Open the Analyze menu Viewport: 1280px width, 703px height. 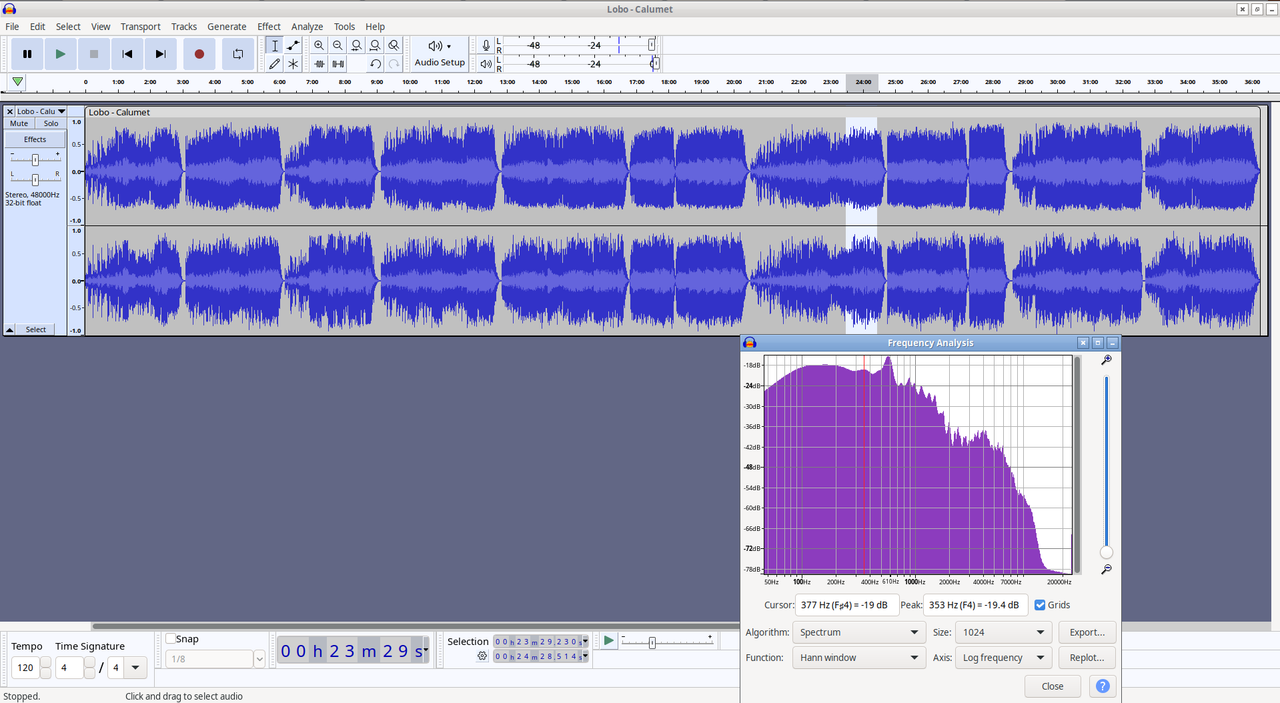coord(307,27)
